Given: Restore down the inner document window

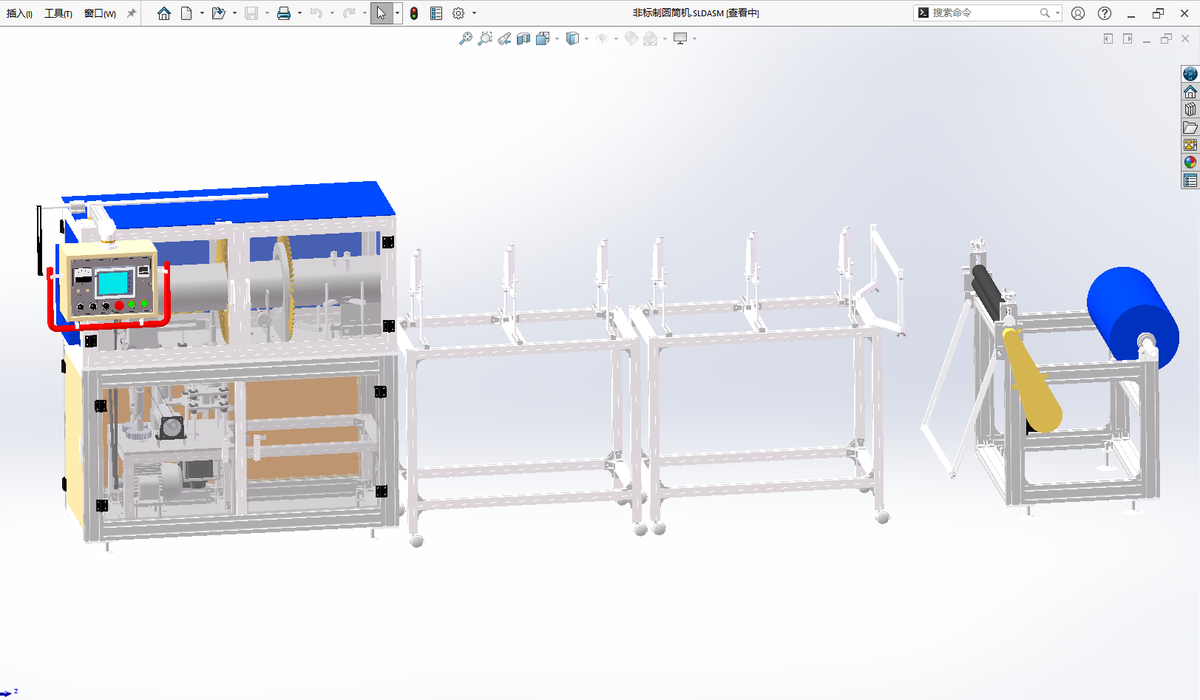Looking at the screenshot, I should 1166,39.
